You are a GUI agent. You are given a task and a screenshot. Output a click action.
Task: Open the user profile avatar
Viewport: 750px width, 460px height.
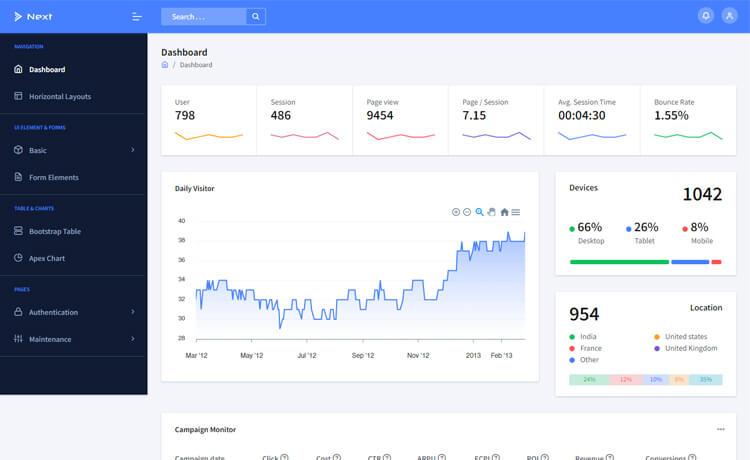728,16
